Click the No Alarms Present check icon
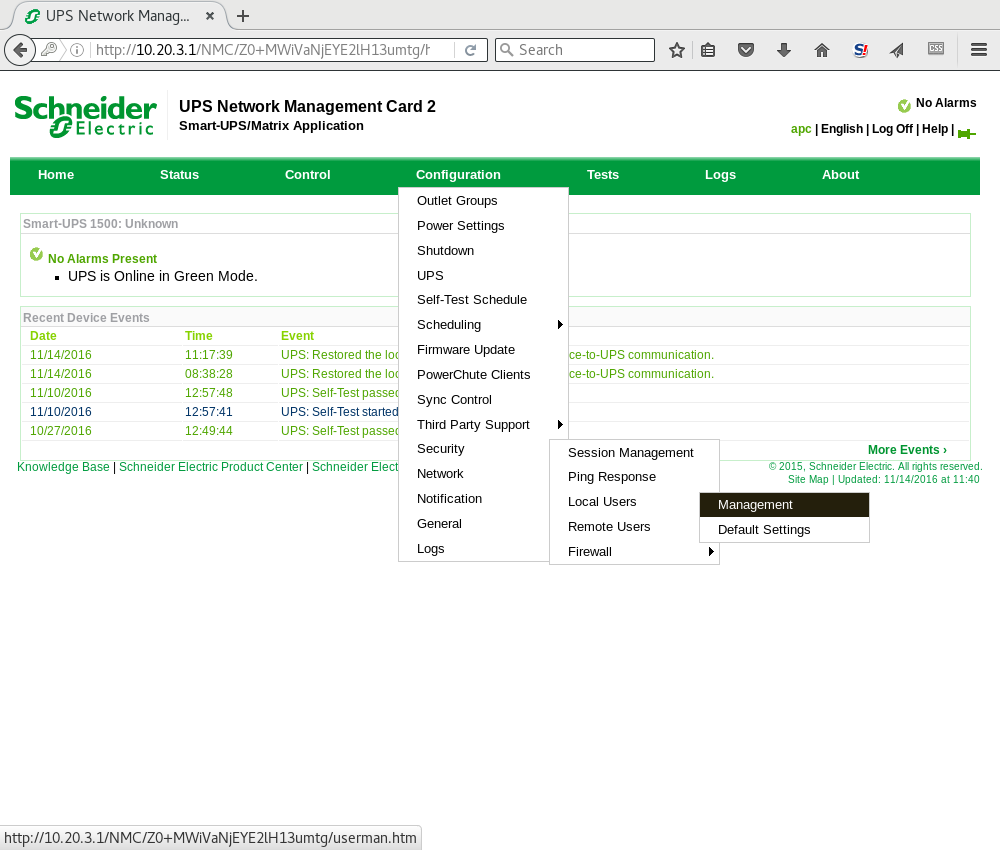Image resolution: width=1000 pixels, height=850 pixels. (x=36, y=254)
